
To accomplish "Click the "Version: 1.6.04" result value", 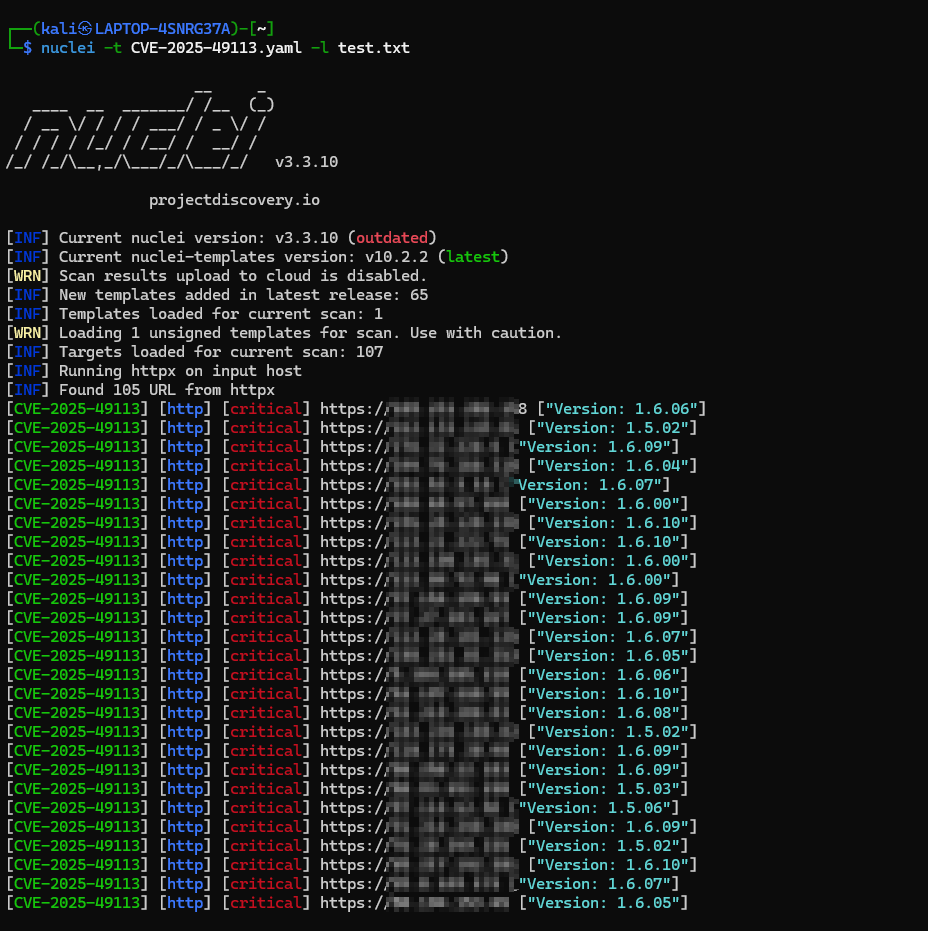I will click(612, 466).
